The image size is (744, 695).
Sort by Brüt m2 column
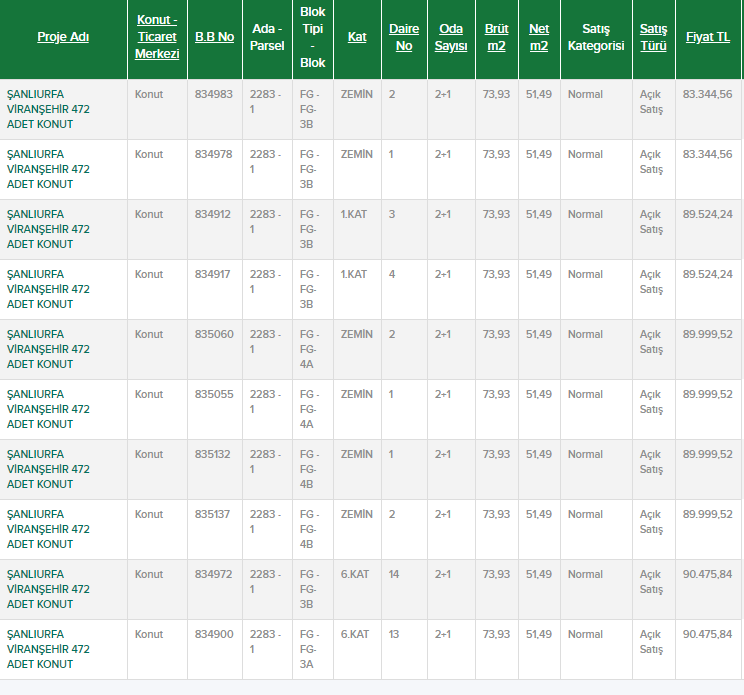point(496,37)
